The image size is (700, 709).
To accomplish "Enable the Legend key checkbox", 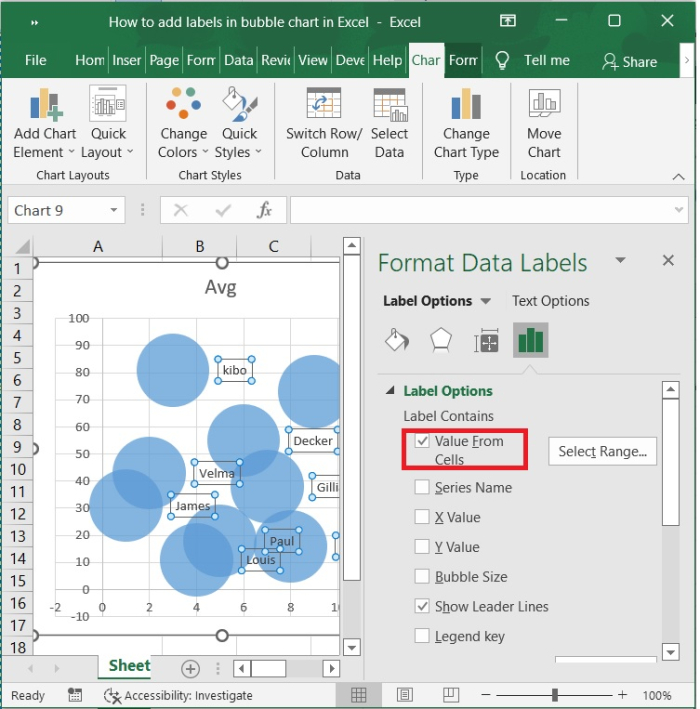I will 422,636.
